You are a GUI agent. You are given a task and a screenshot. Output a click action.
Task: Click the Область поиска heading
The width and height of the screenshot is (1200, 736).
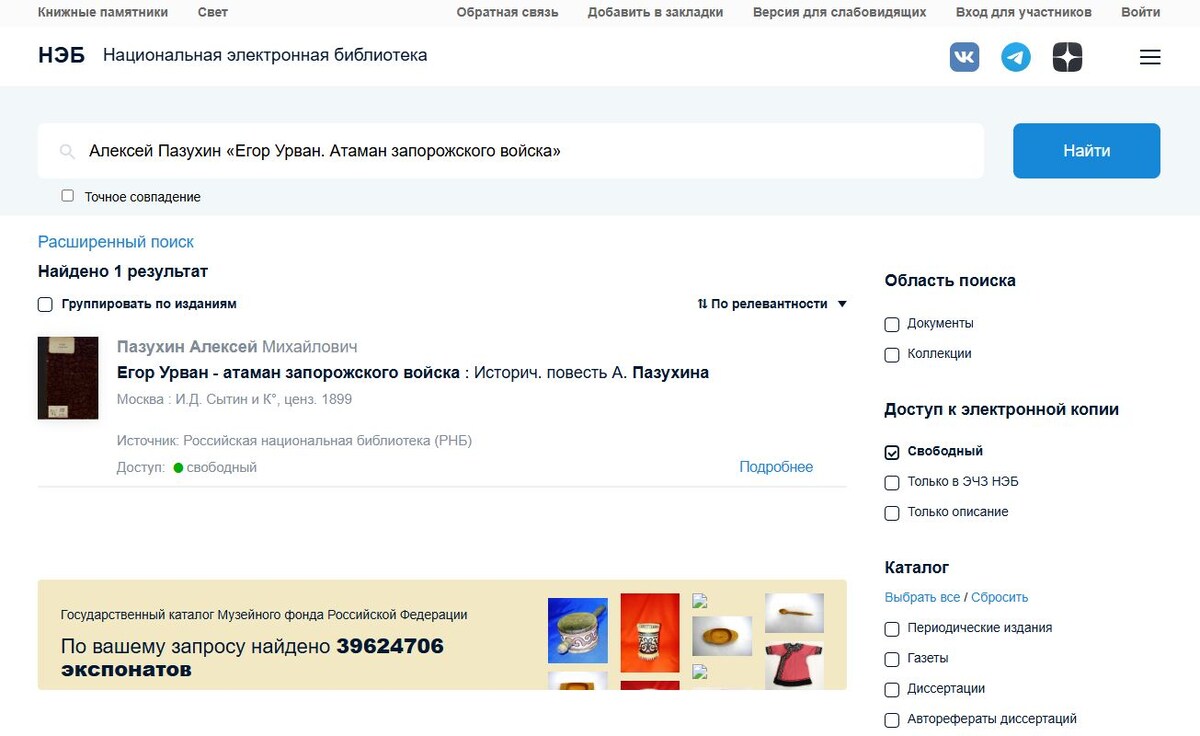pos(950,281)
